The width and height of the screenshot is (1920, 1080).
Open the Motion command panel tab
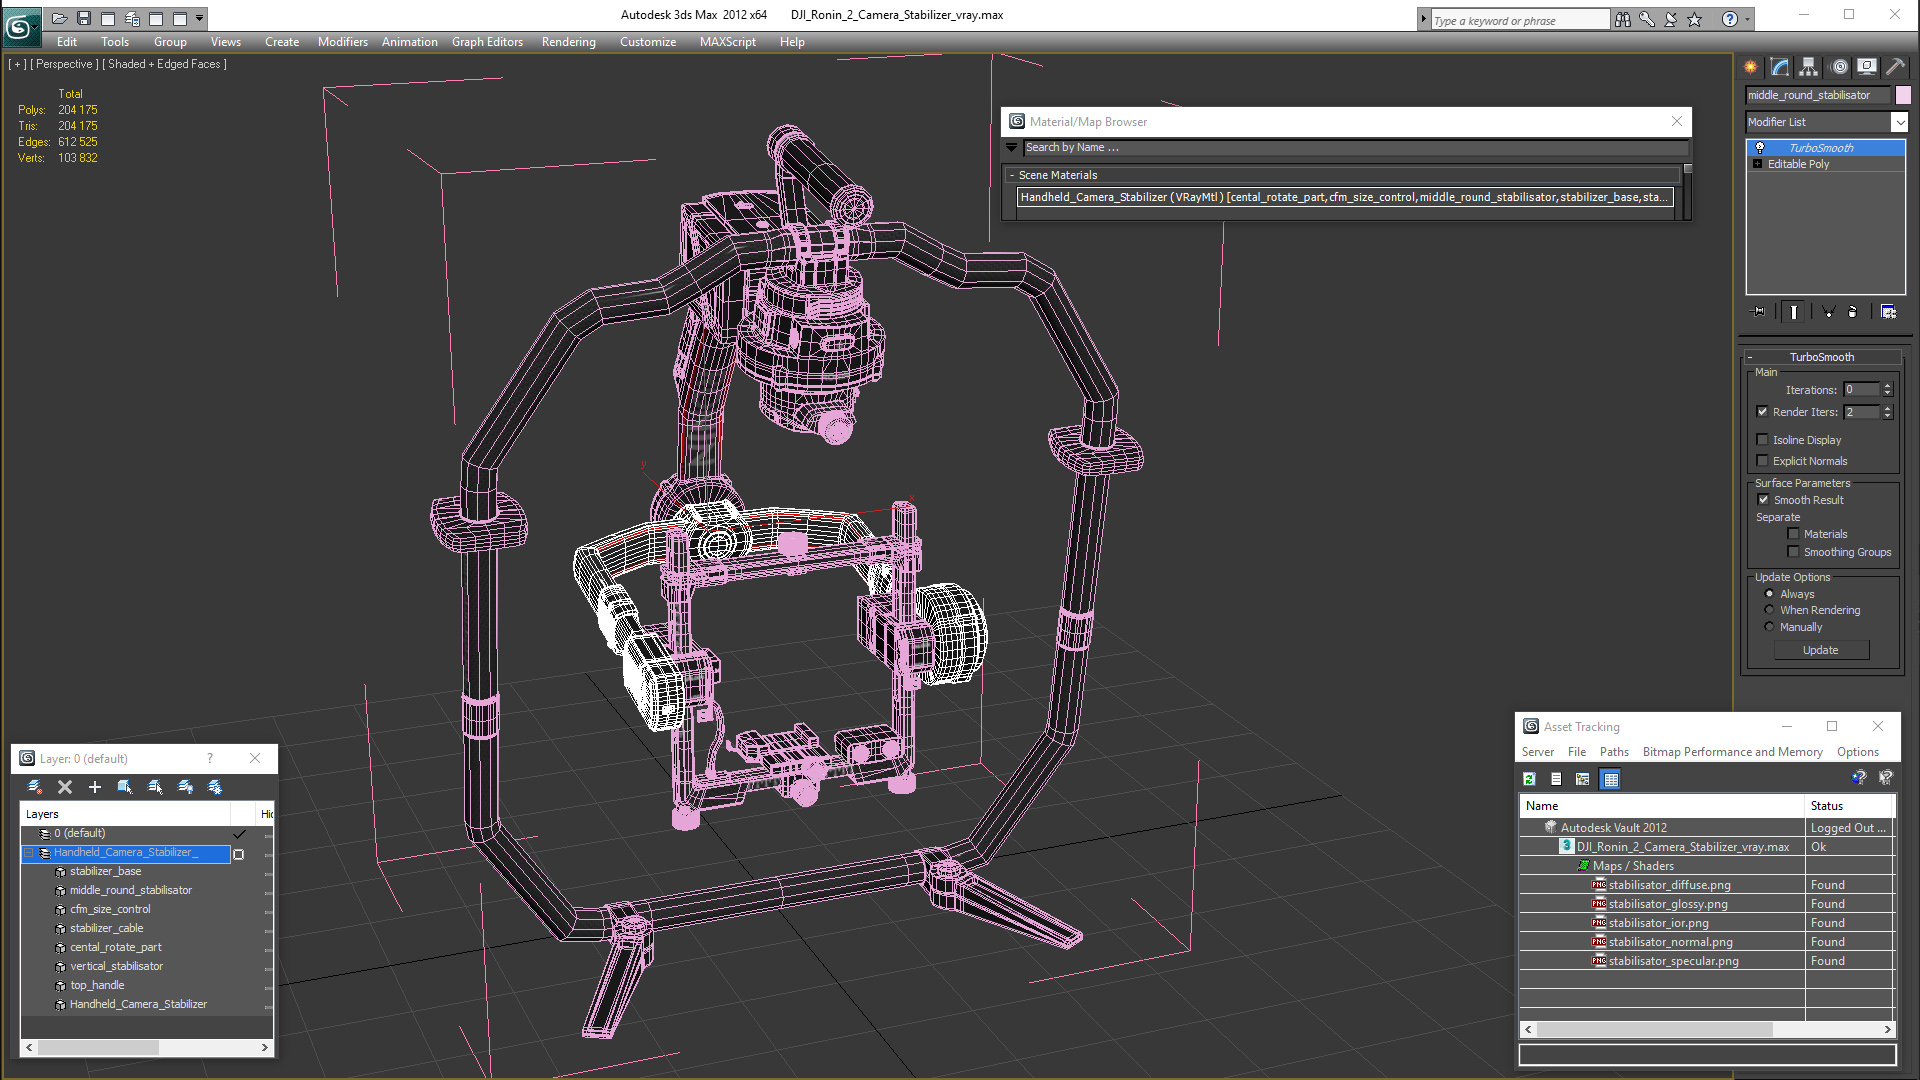[1839, 67]
